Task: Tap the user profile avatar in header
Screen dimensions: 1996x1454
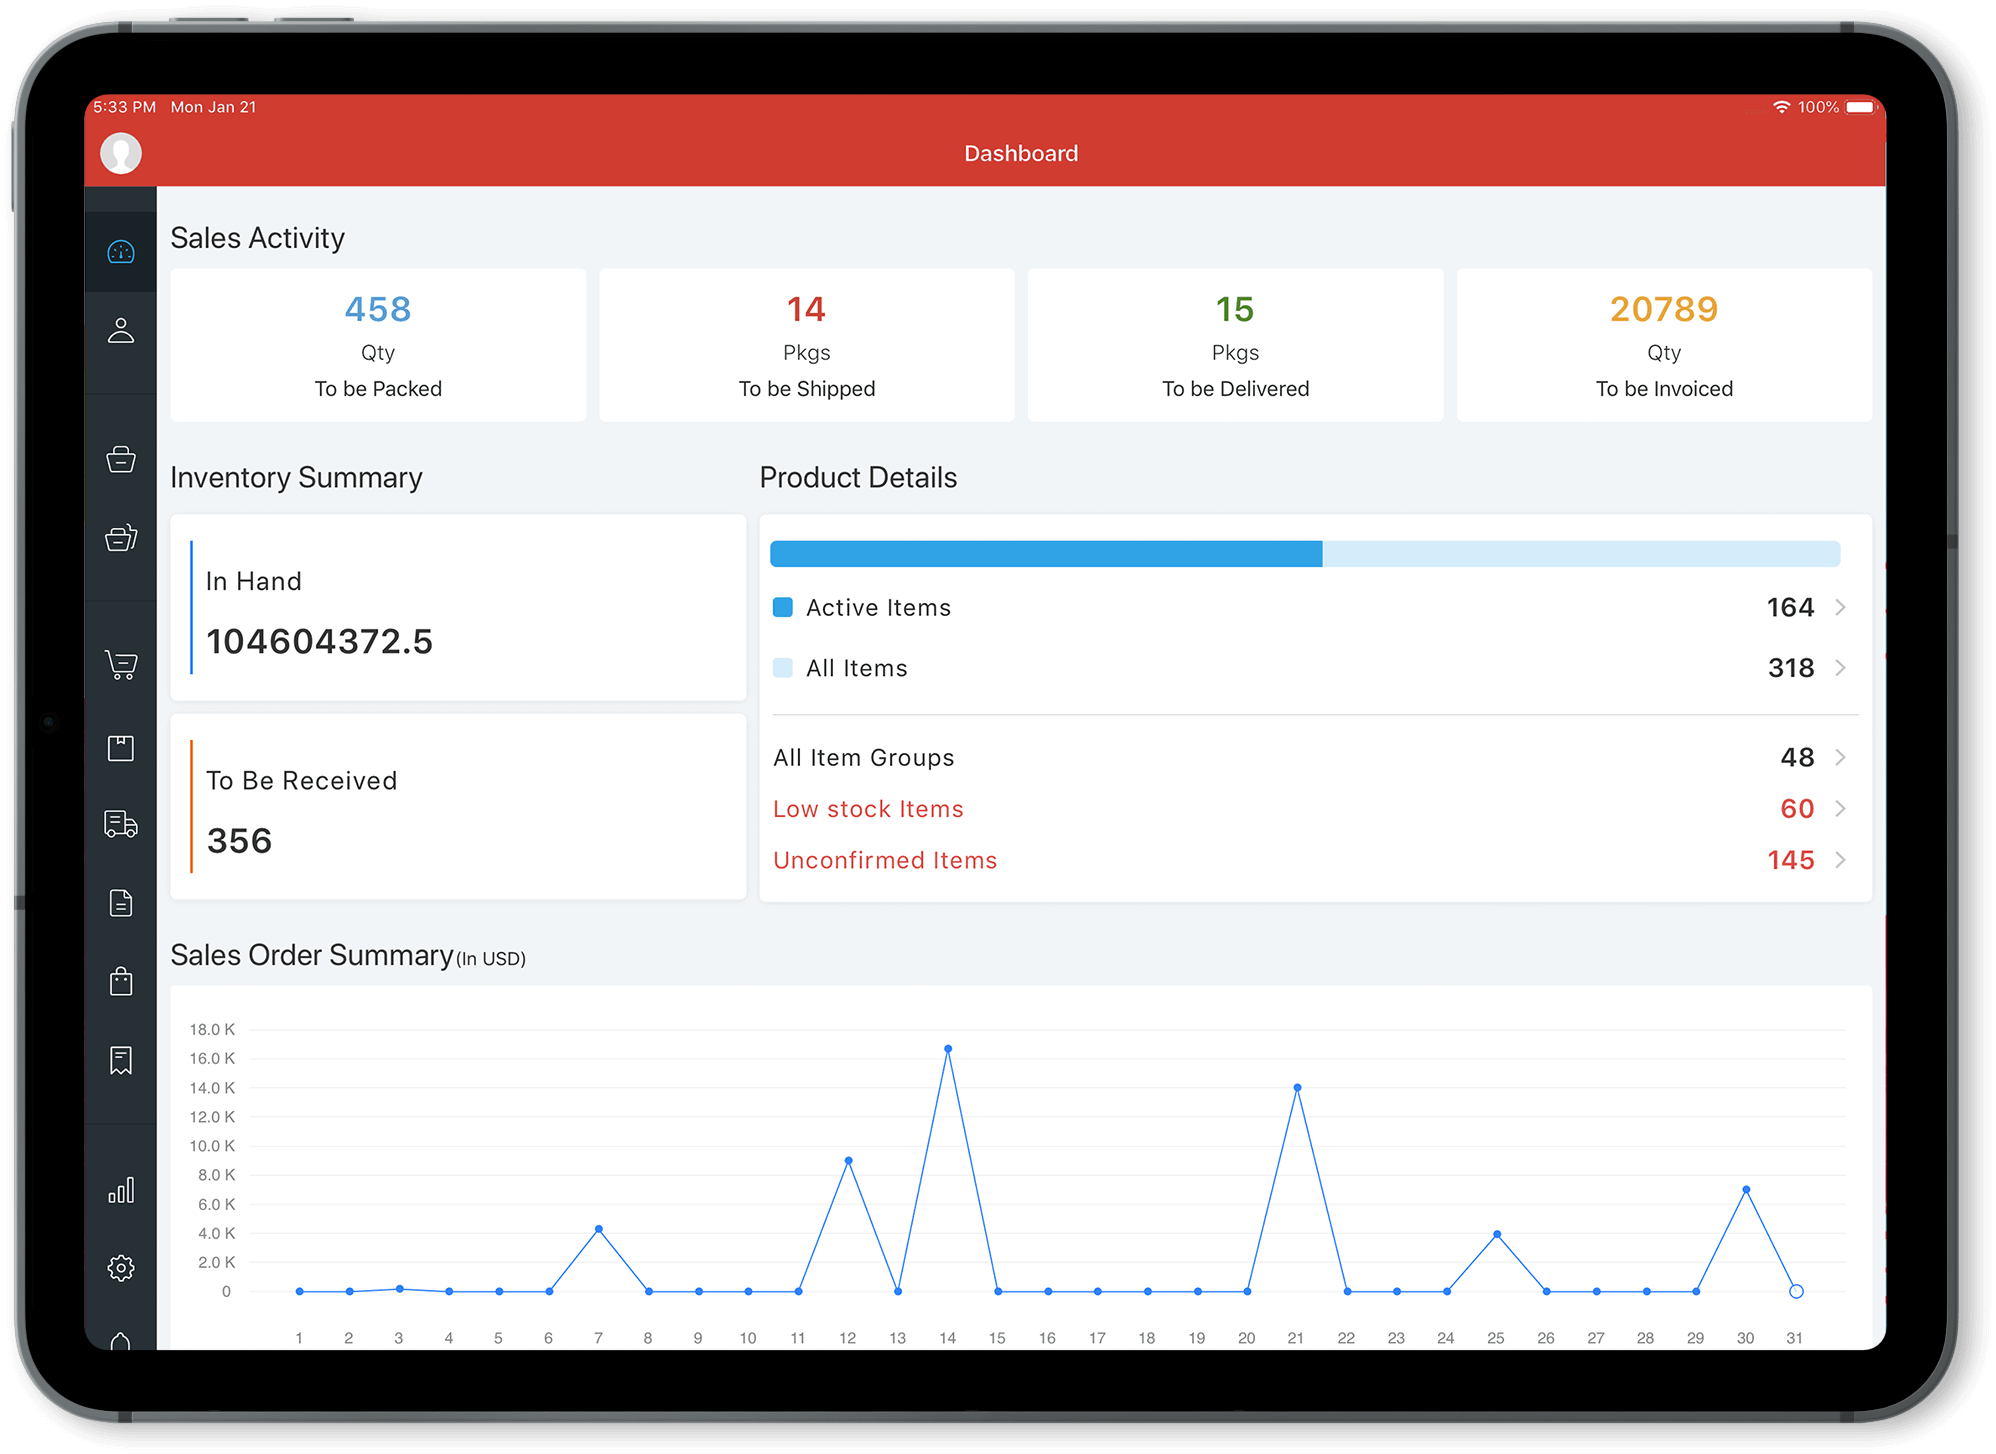Action: tap(120, 152)
